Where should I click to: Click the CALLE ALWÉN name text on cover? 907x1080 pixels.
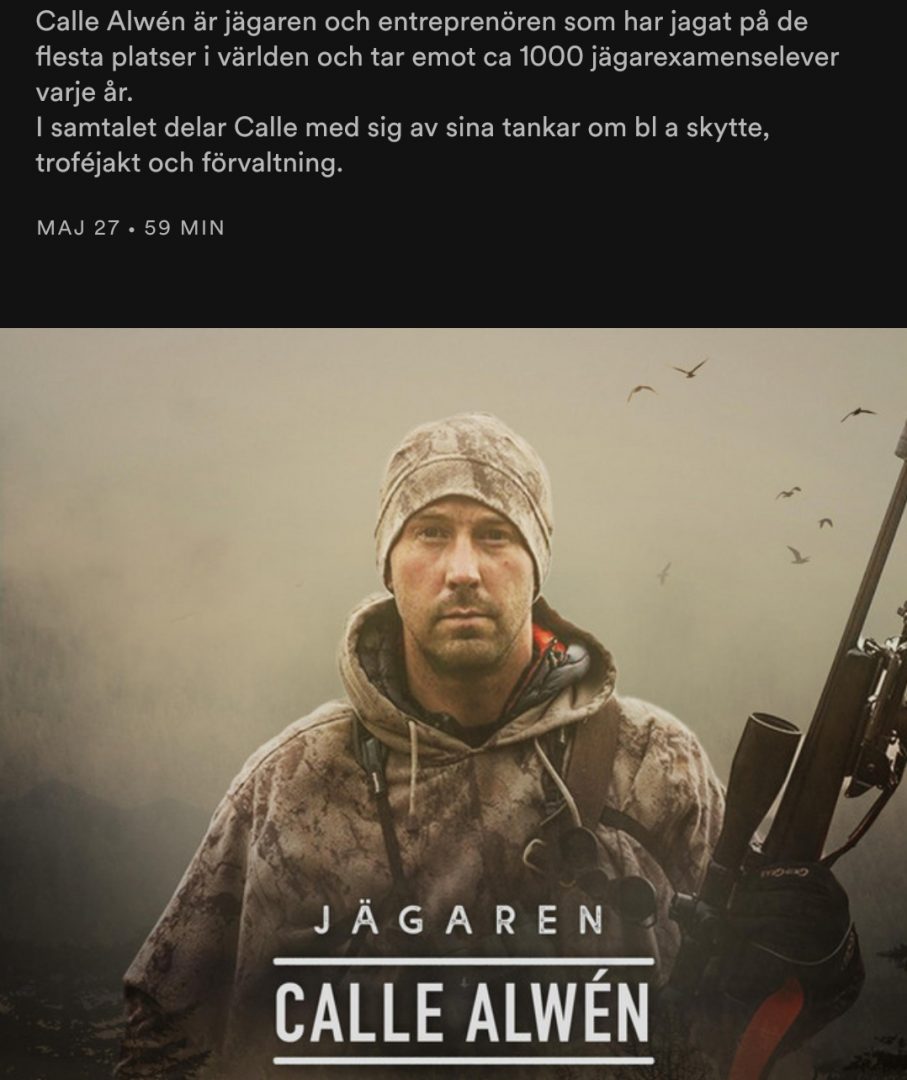click(x=462, y=1013)
